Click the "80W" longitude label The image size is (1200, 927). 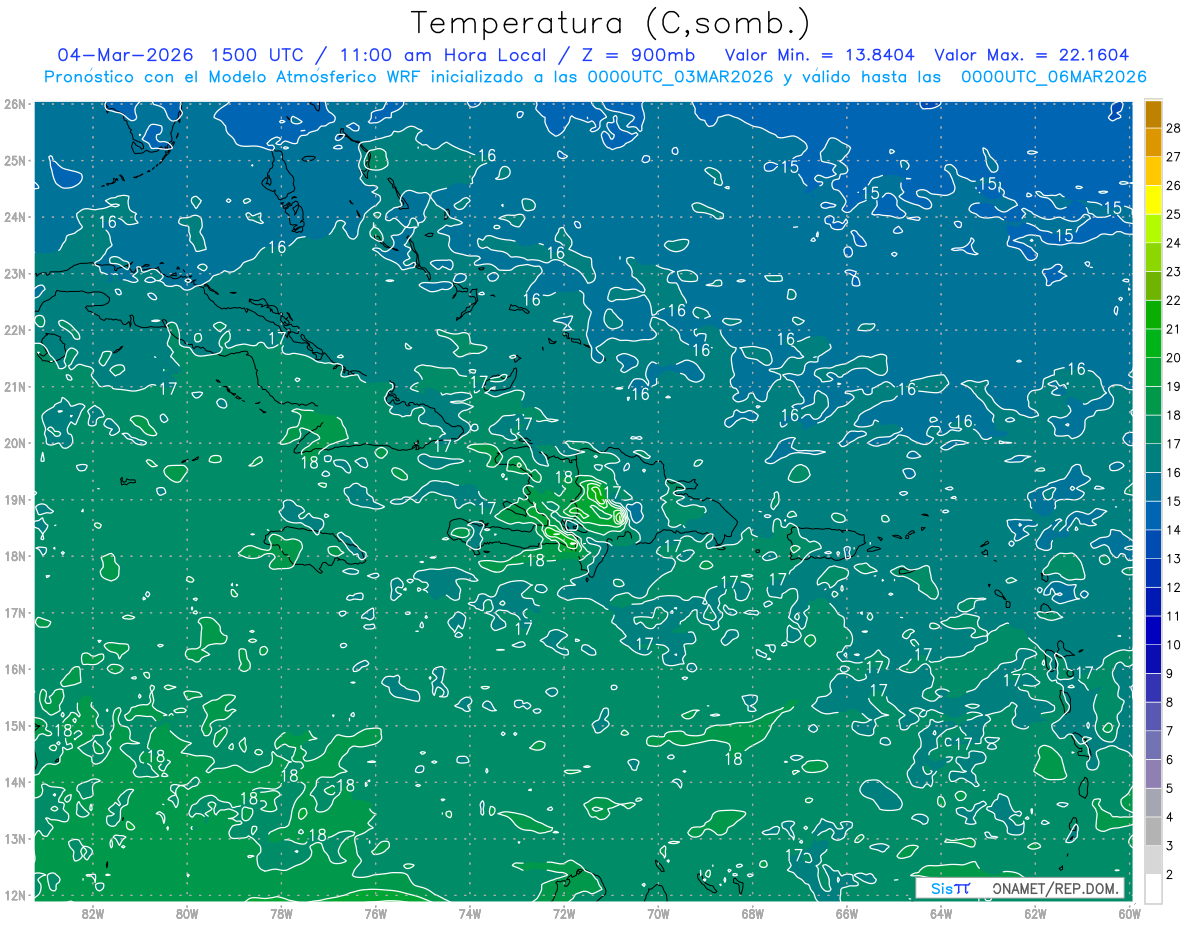(x=187, y=913)
